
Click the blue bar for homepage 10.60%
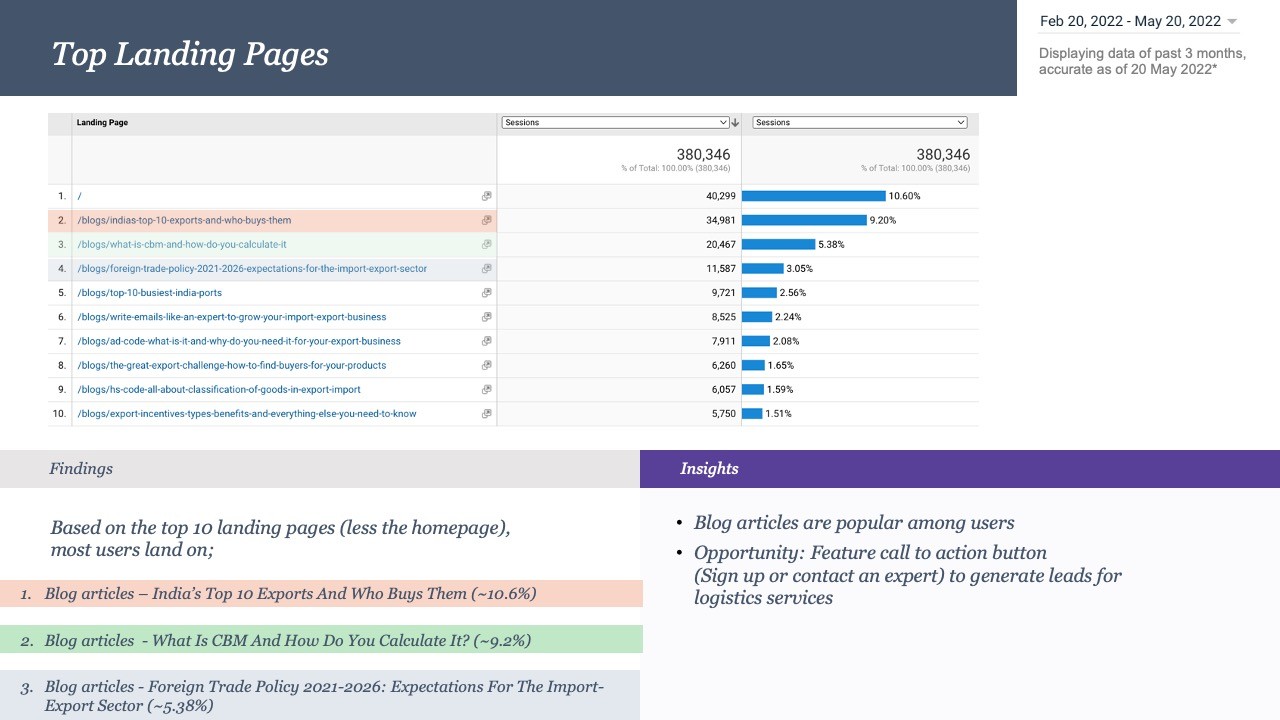(x=814, y=196)
